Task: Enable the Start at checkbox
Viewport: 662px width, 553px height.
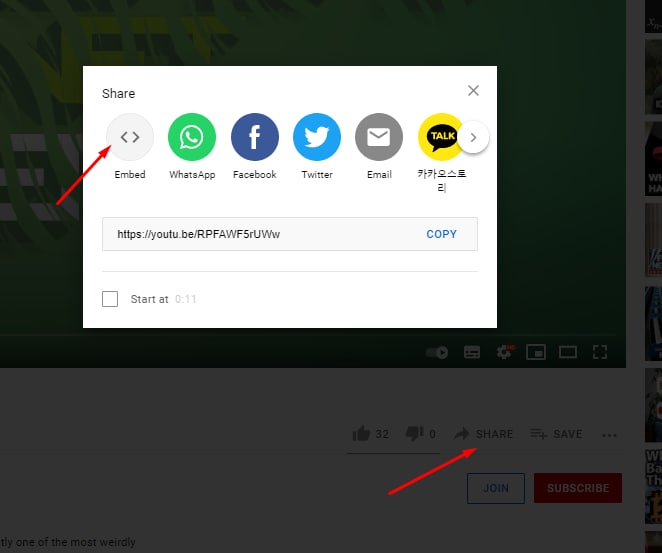Action: point(110,299)
